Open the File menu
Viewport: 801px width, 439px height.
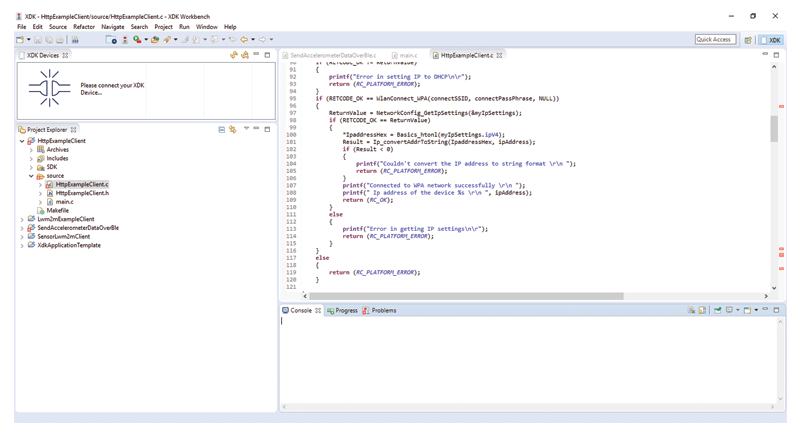click(21, 27)
